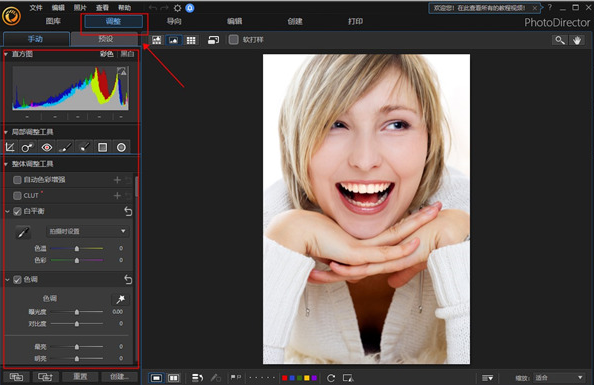Switch to the 打印 print module
Viewport: 594px width, 385px height.
click(x=355, y=21)
